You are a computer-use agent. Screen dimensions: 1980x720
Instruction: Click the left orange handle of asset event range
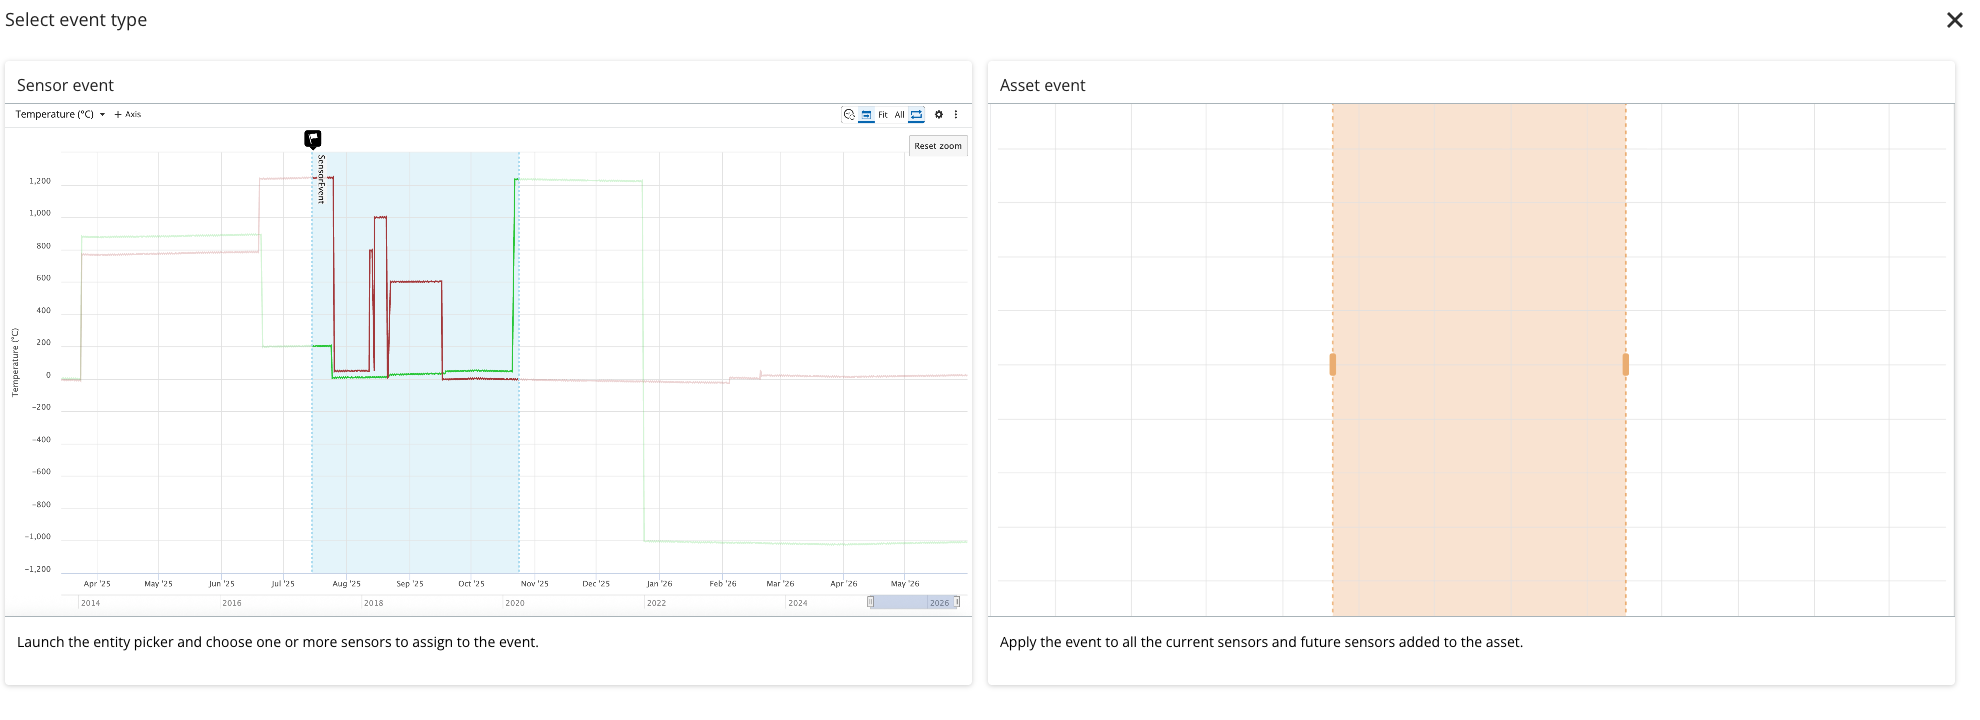[x=1332, y=364]
